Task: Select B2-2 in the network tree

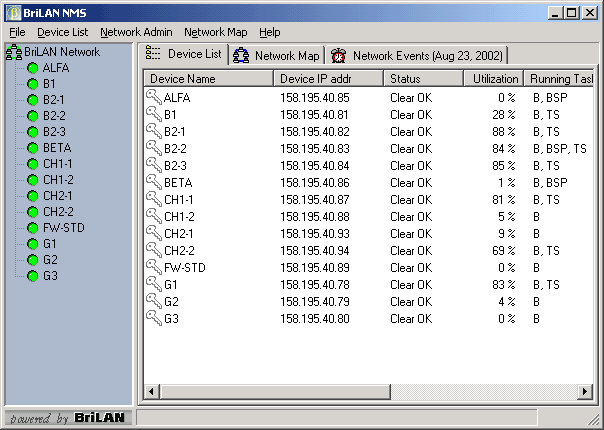Action: pyautogui.click(x=54, y=116)
